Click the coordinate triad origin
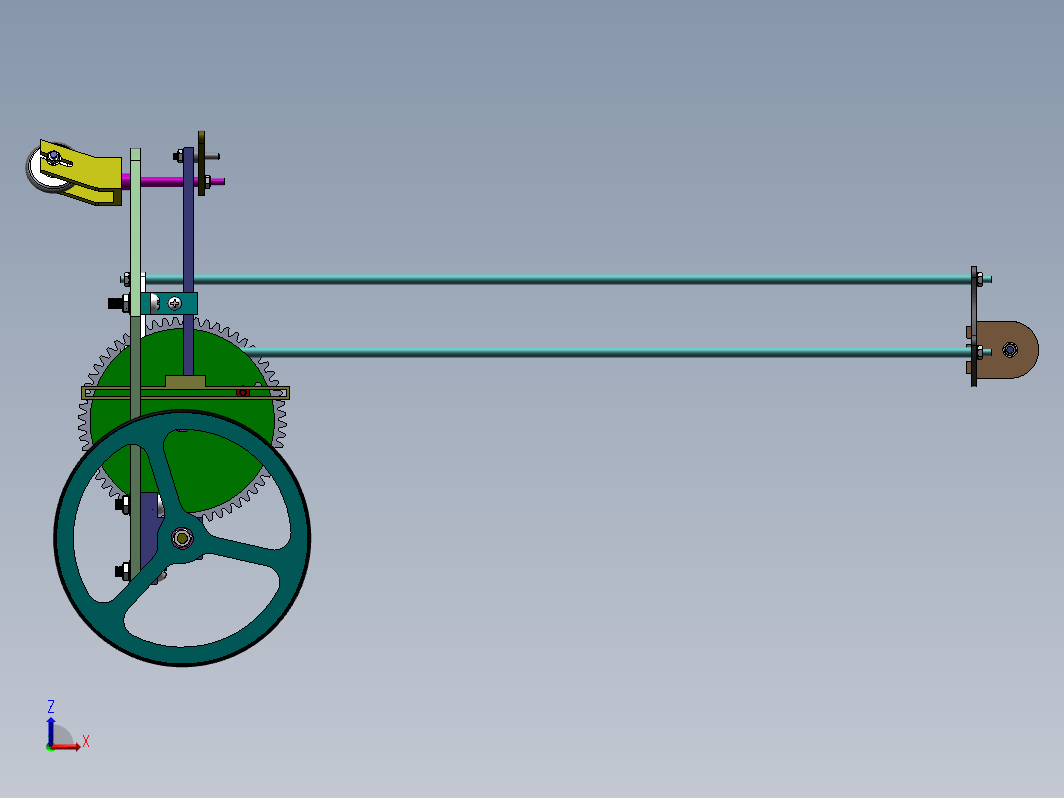Viewport: 1064px width, 798px height. click(50, 747)
